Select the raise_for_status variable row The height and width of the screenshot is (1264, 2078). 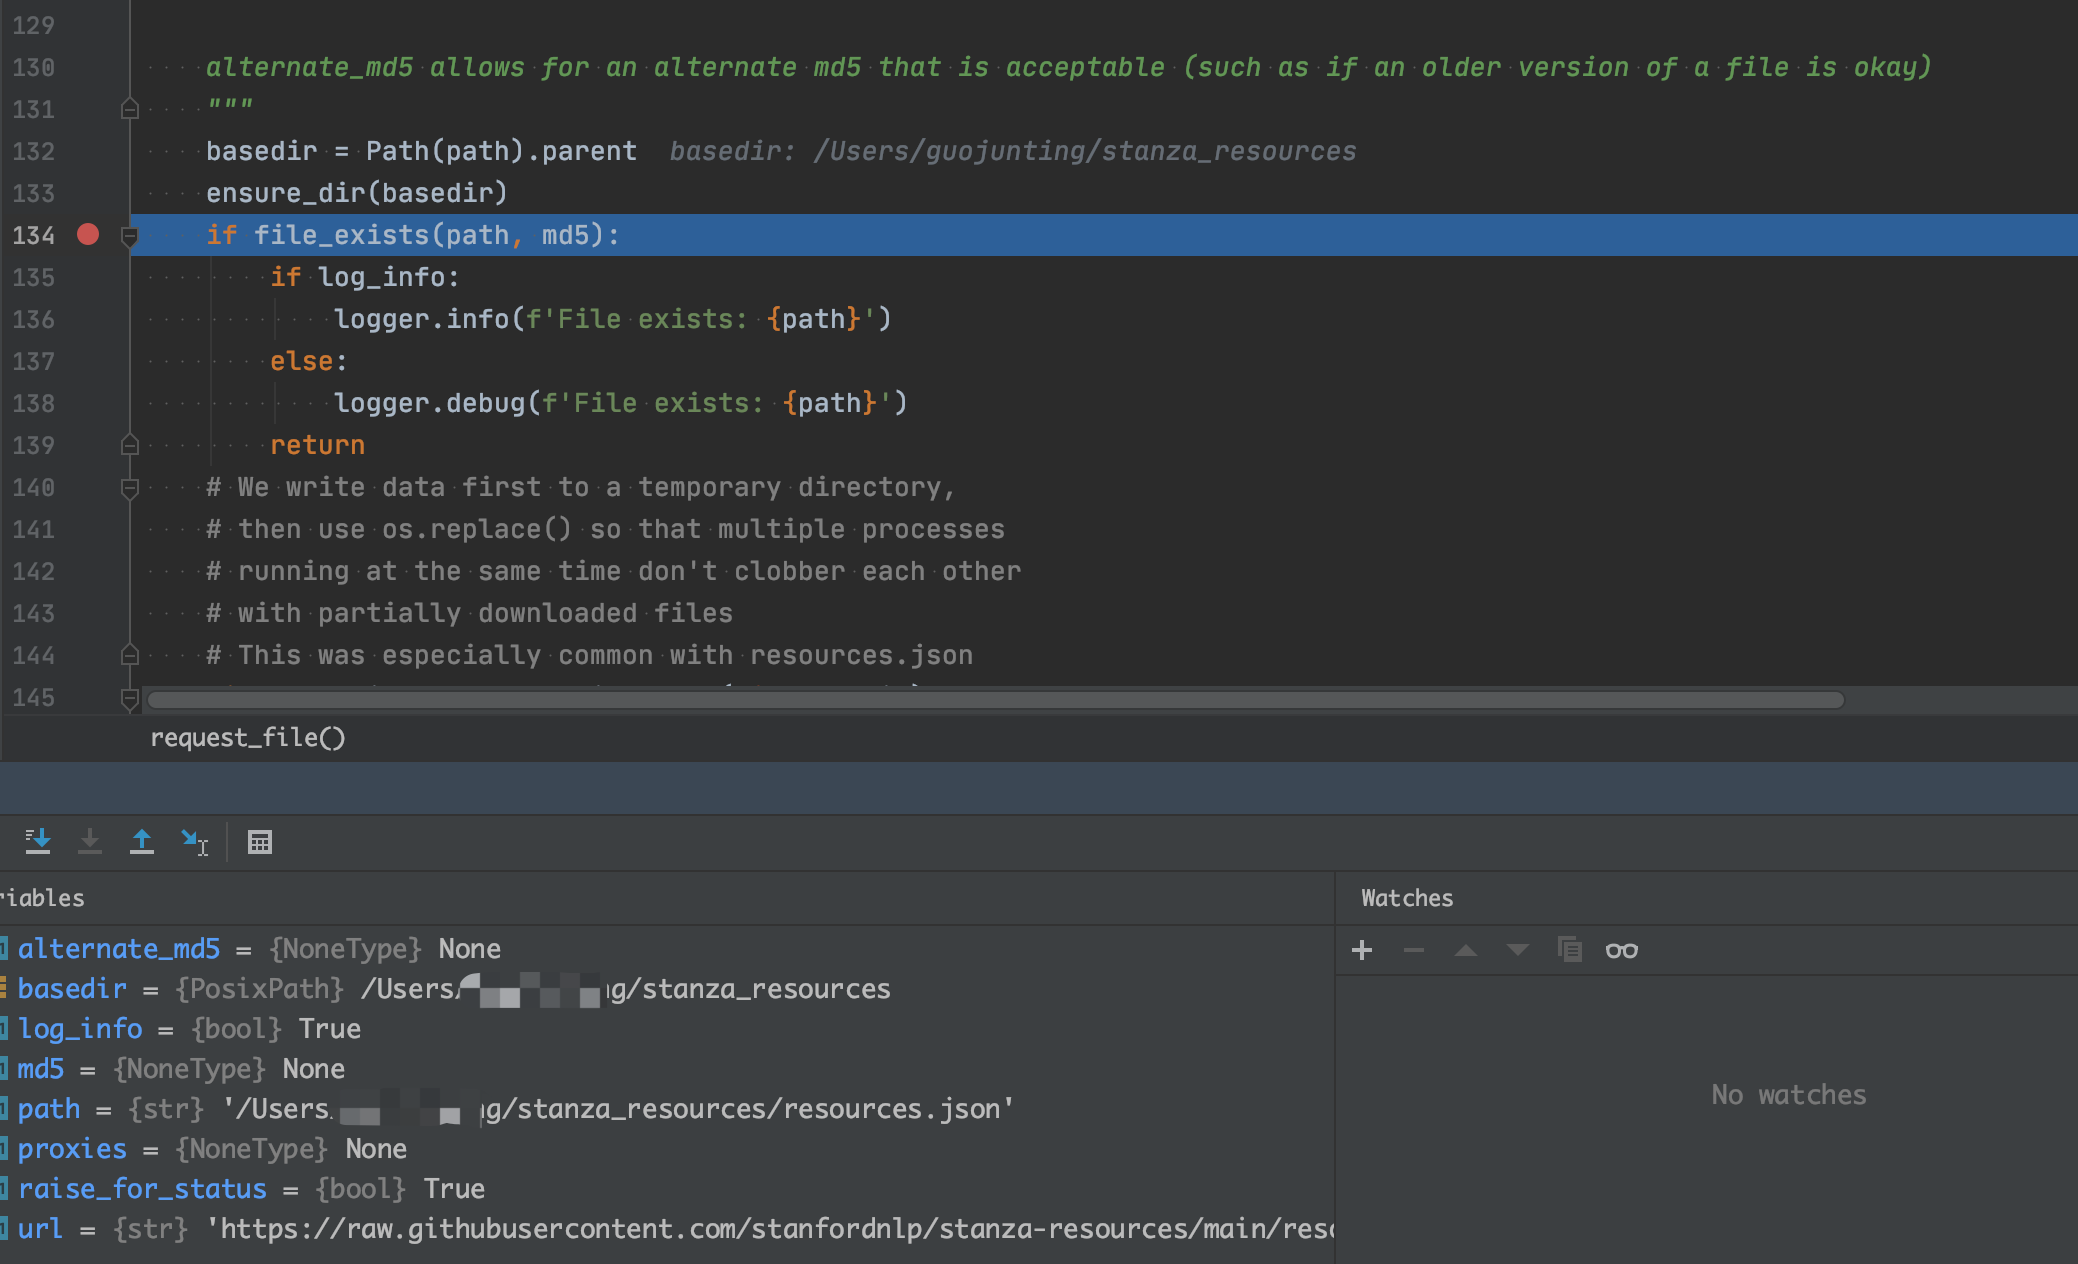[142, 1188]
